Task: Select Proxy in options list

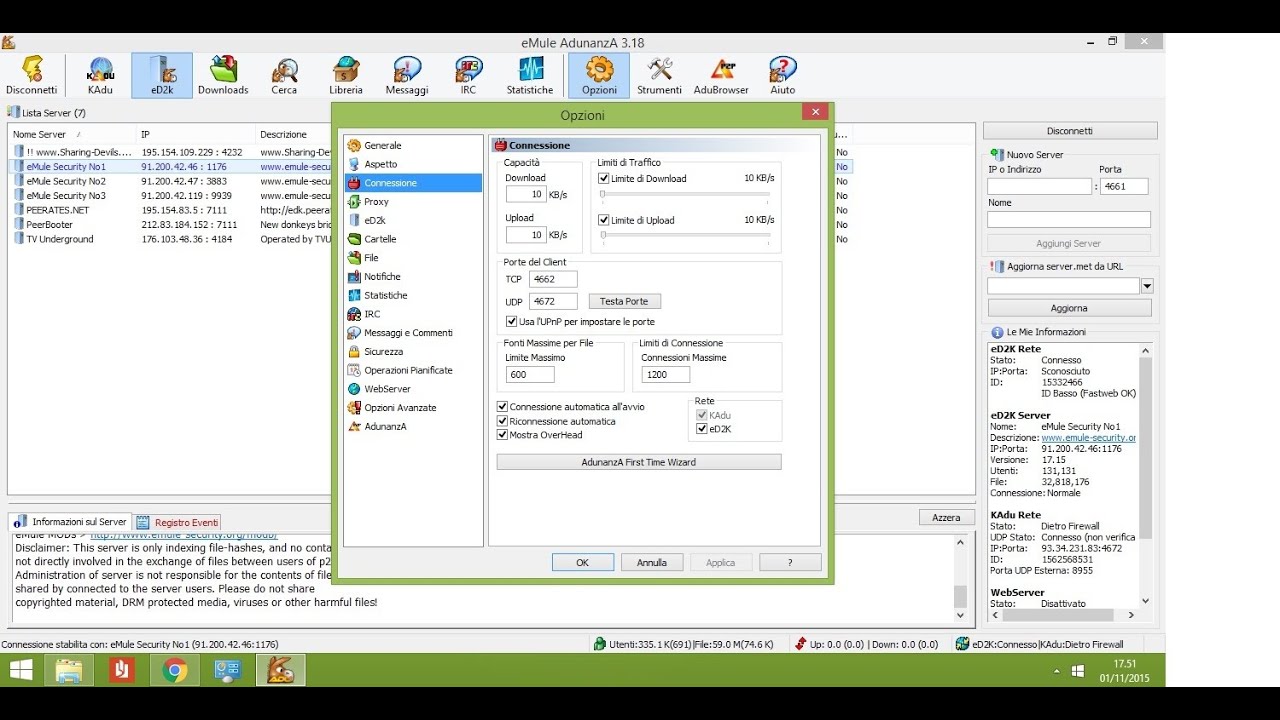Action: (376, 202)
